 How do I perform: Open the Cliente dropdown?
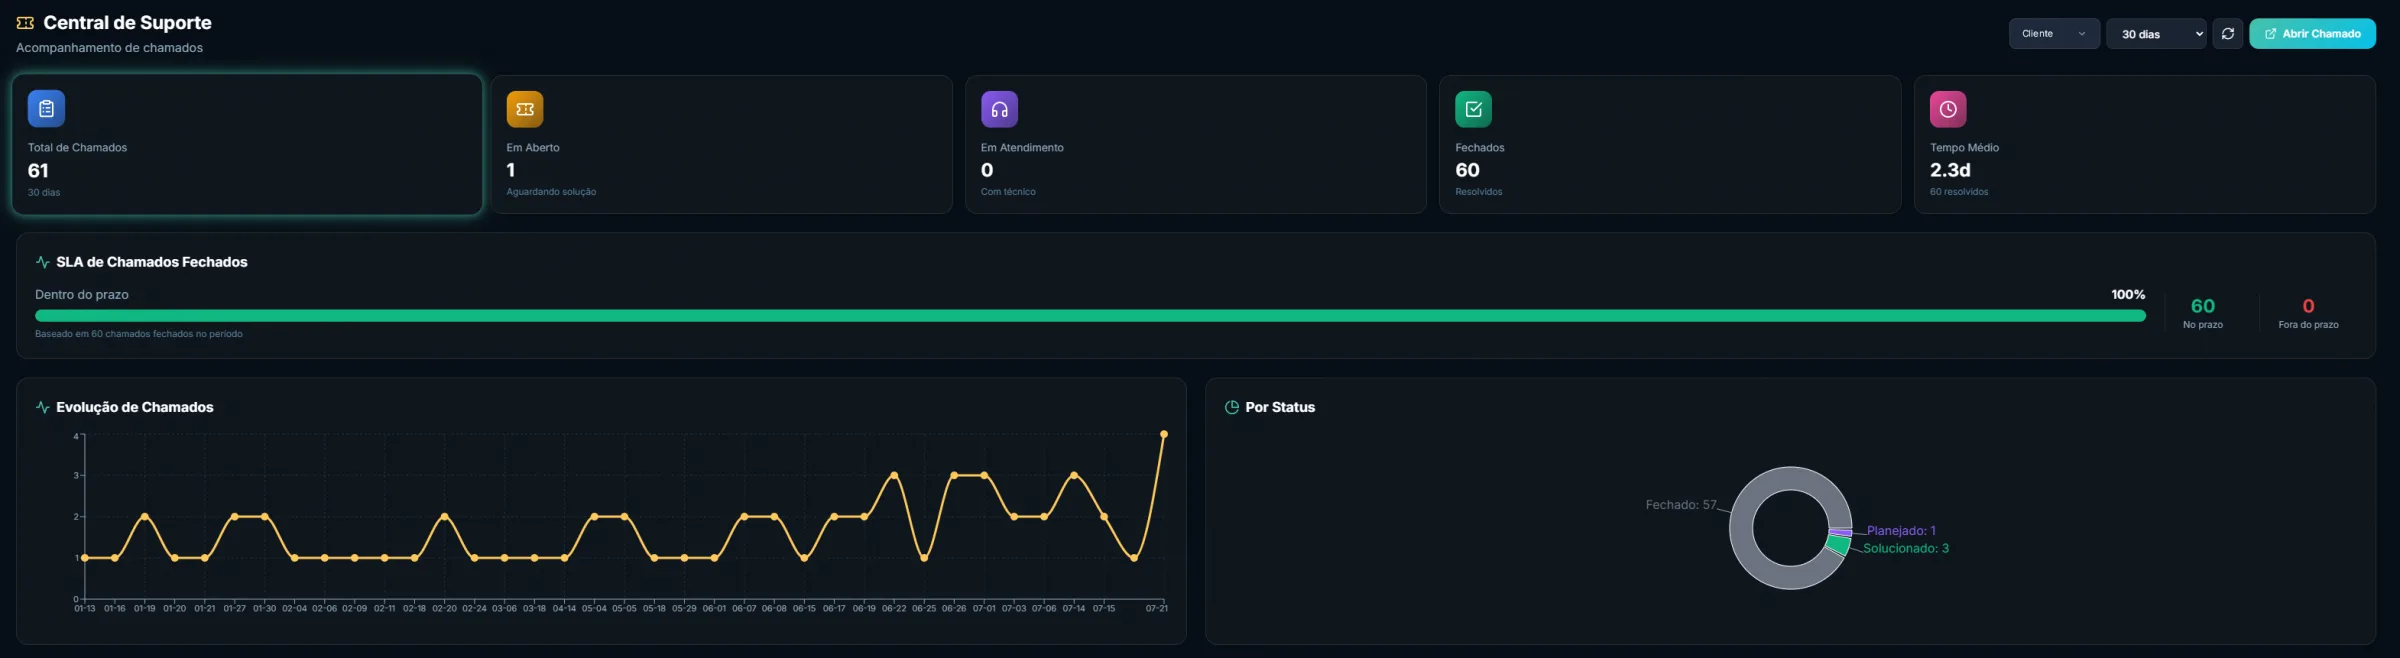[2054, 33]
